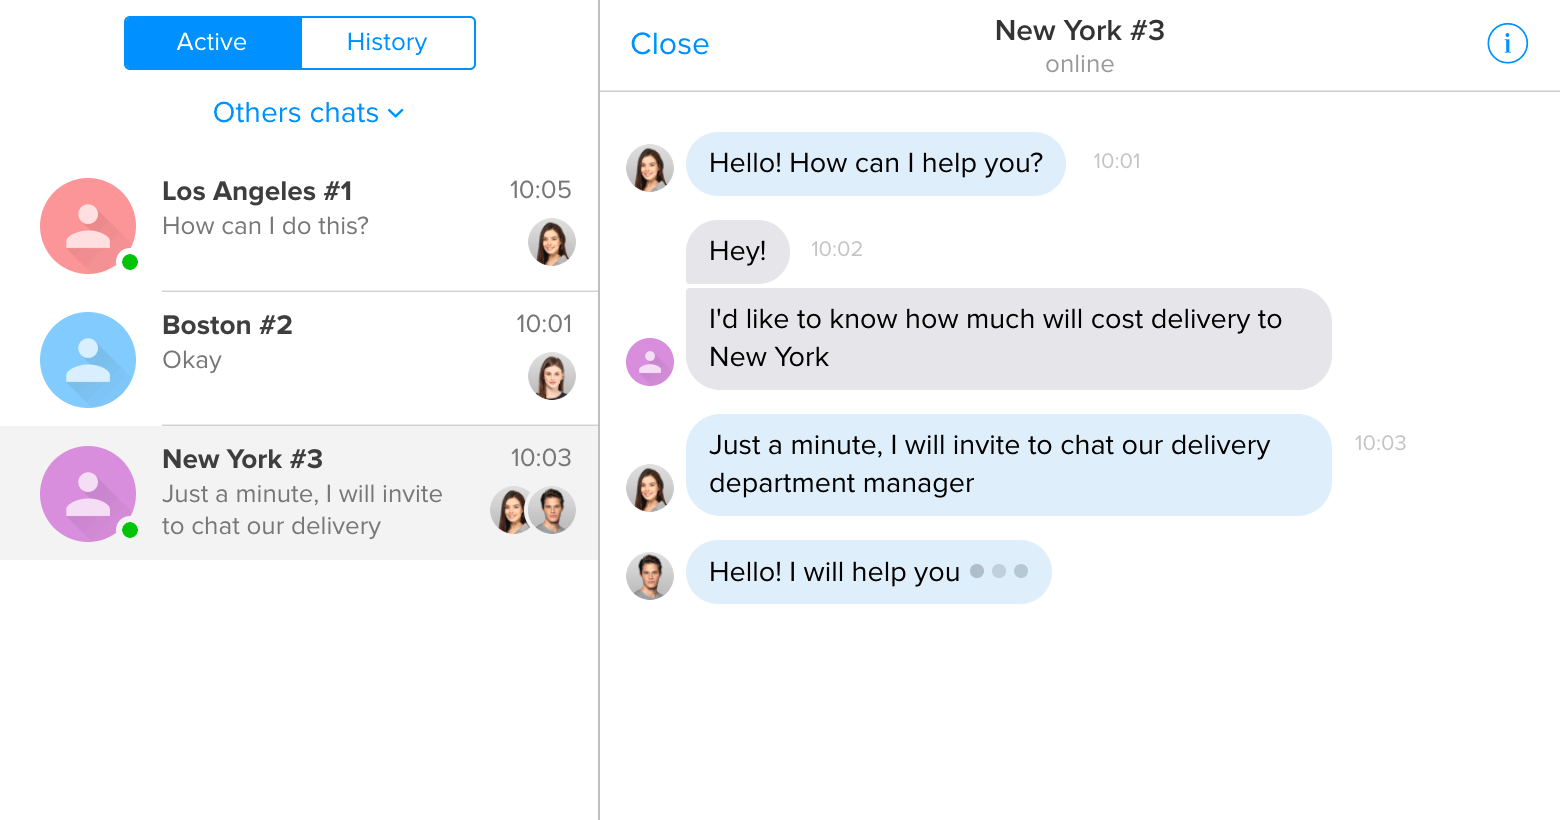This screenshot has width=1560, height=820.
Task: Click the agent thumbnail in Boston #2 row
Action: tap(551, 376)
